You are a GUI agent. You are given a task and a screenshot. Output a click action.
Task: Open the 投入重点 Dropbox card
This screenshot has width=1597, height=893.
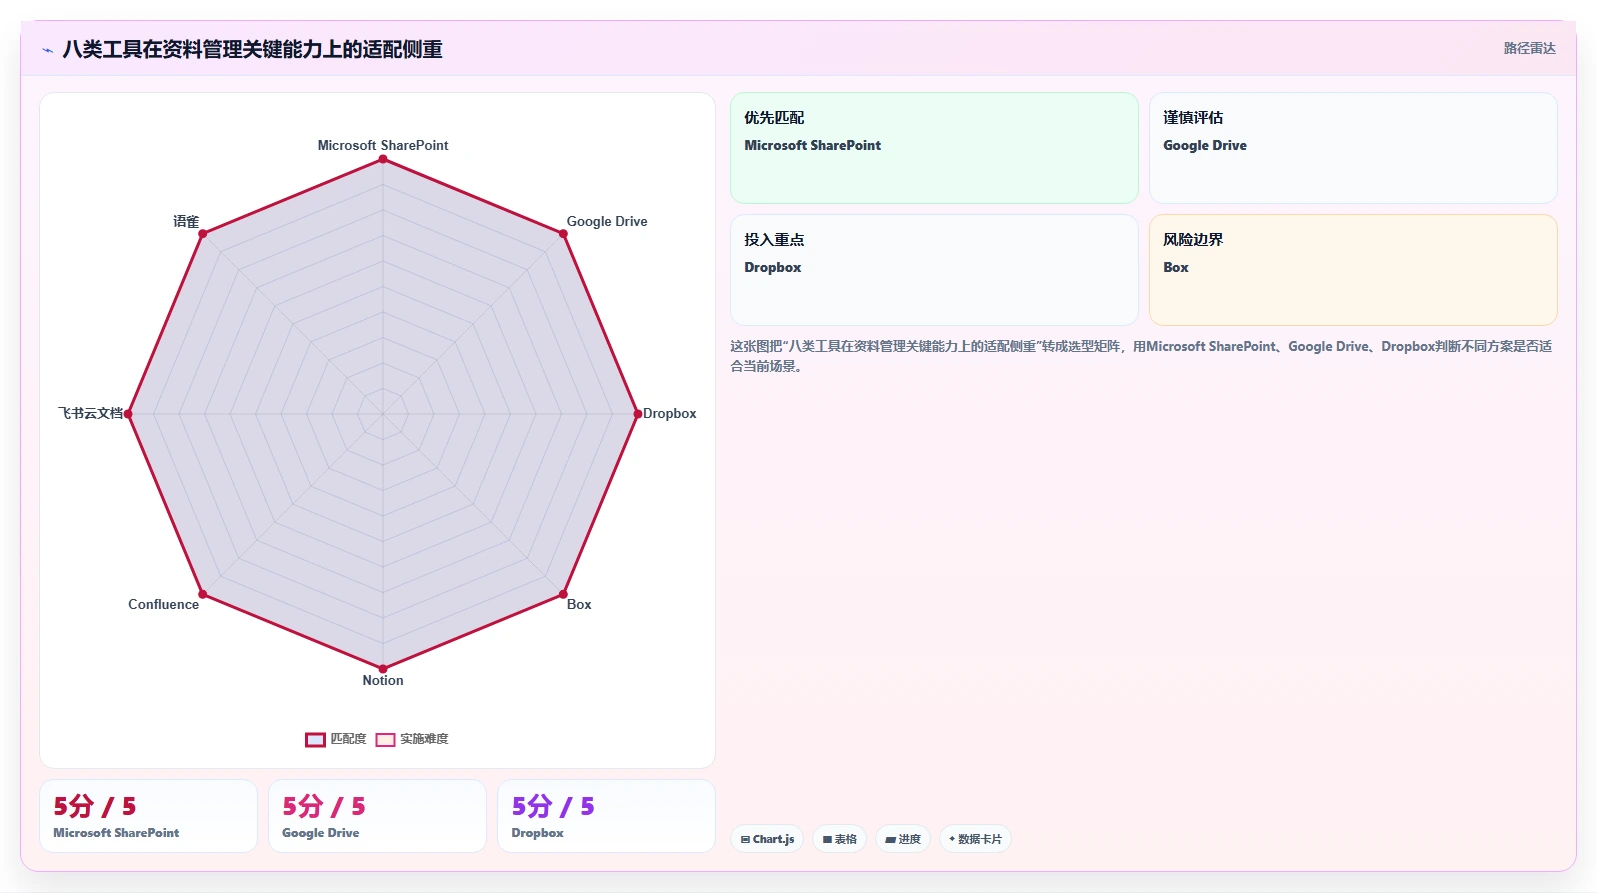coord(934,270)
